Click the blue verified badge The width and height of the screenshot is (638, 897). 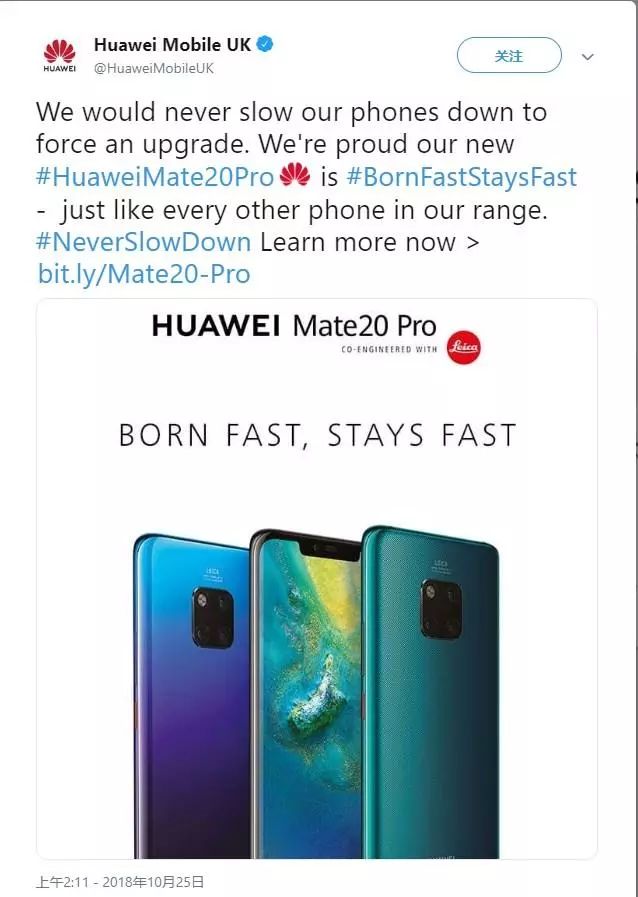(x=264, y=44)
